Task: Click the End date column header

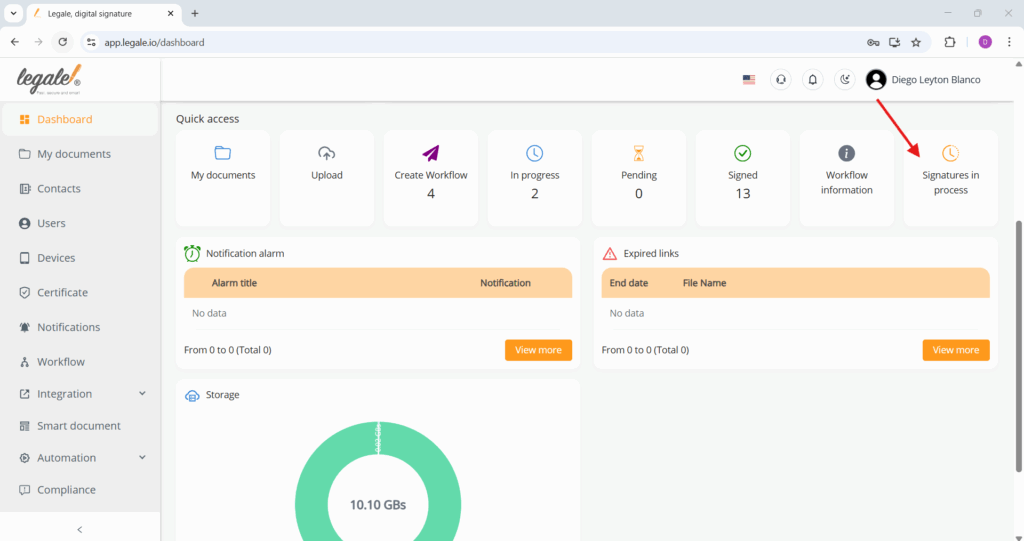Action: coord(628,283)
